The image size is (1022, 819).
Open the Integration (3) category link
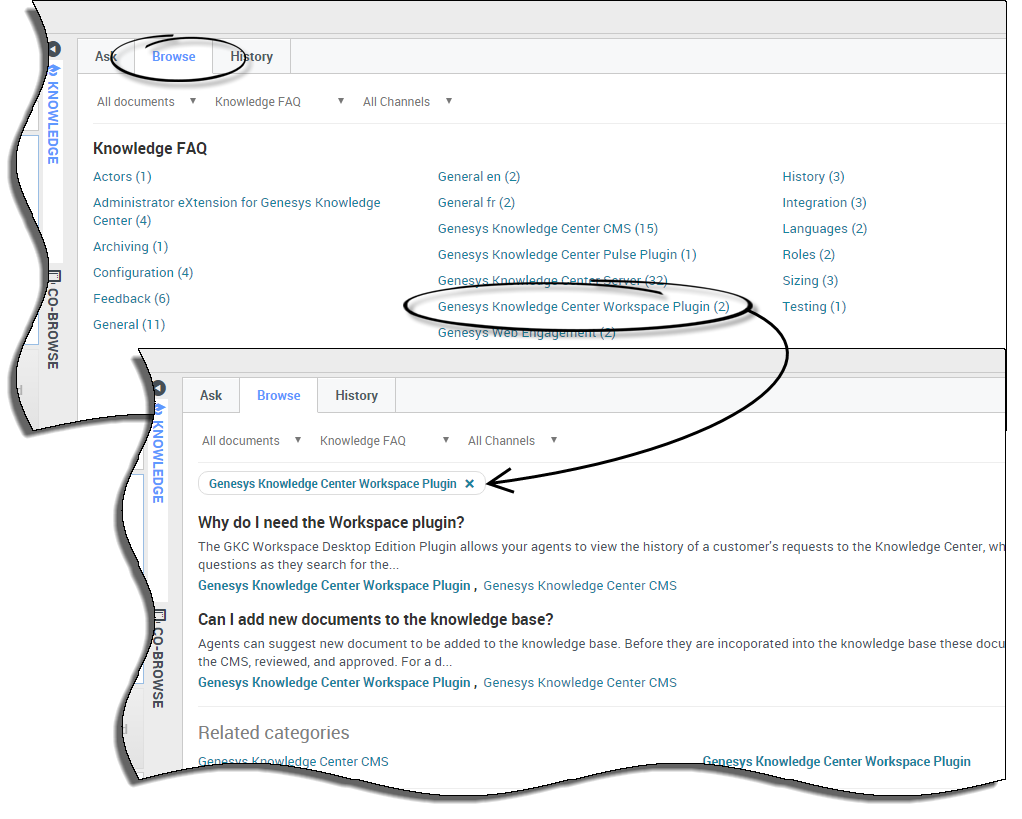tap(824, 203)
